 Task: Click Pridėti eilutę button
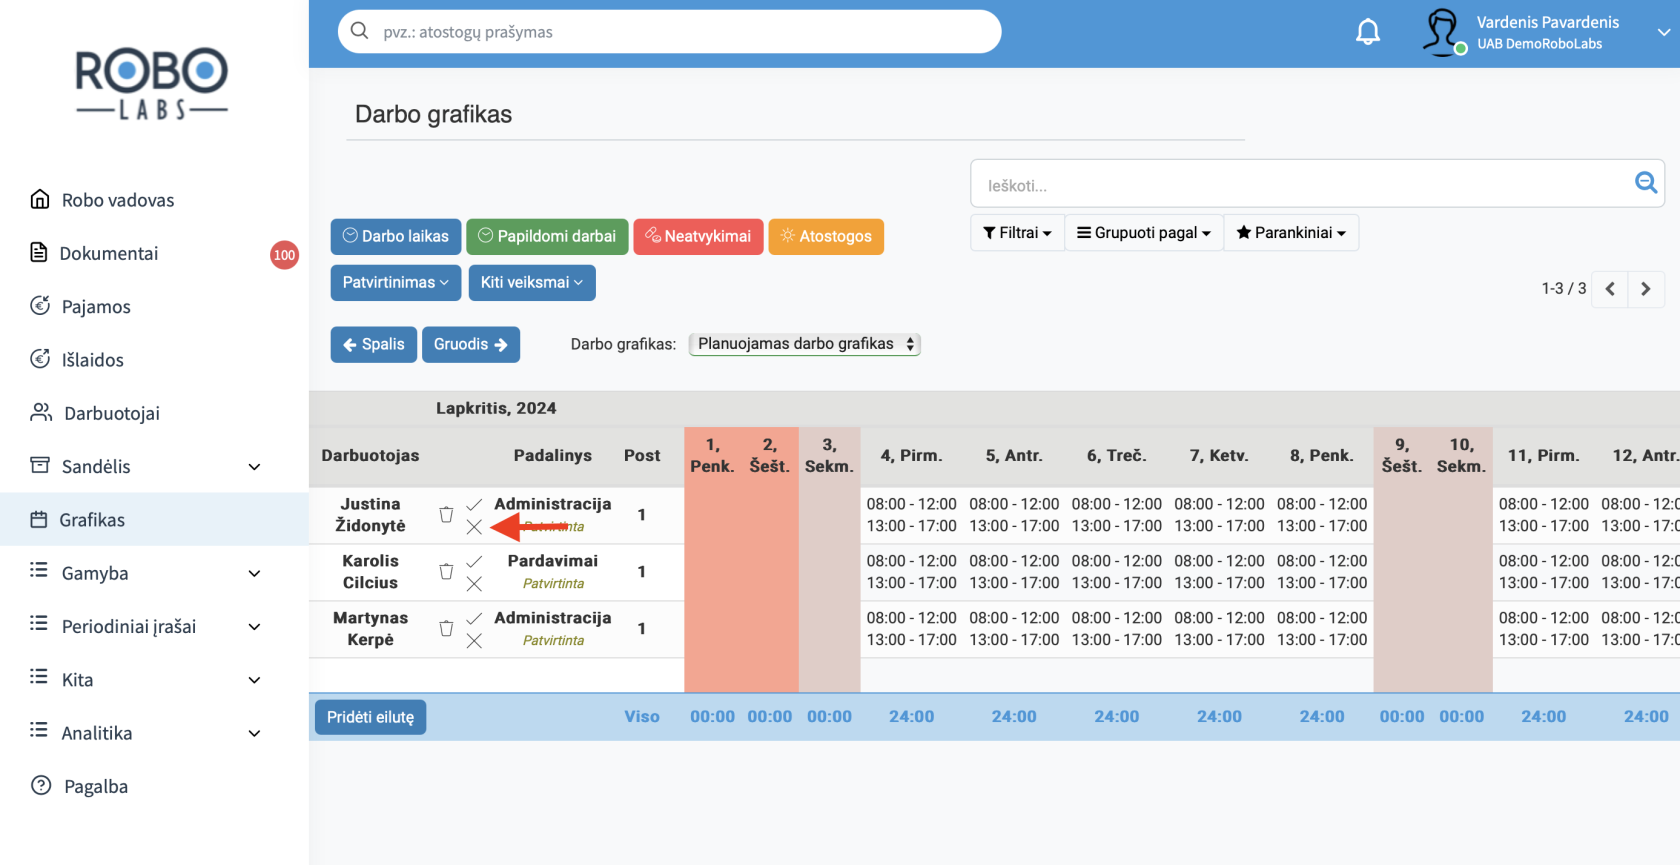pyautogui.click(x=370, y=717)
